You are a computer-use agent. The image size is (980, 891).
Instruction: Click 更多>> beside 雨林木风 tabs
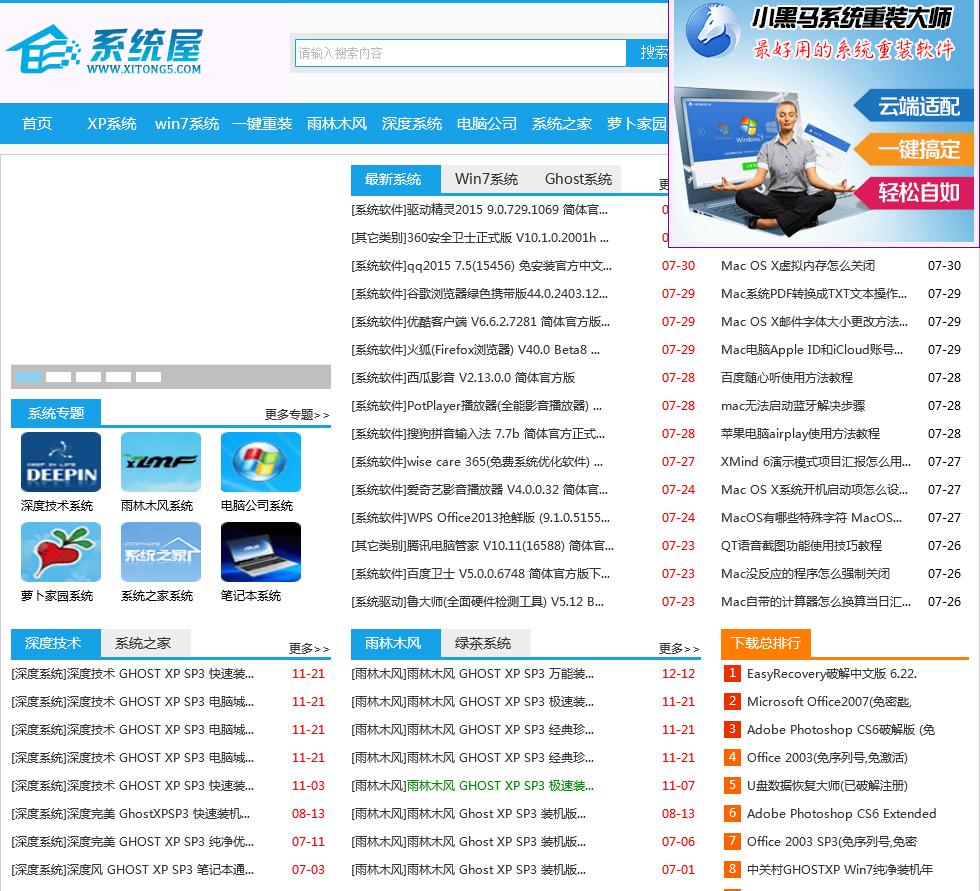point(679,649)
